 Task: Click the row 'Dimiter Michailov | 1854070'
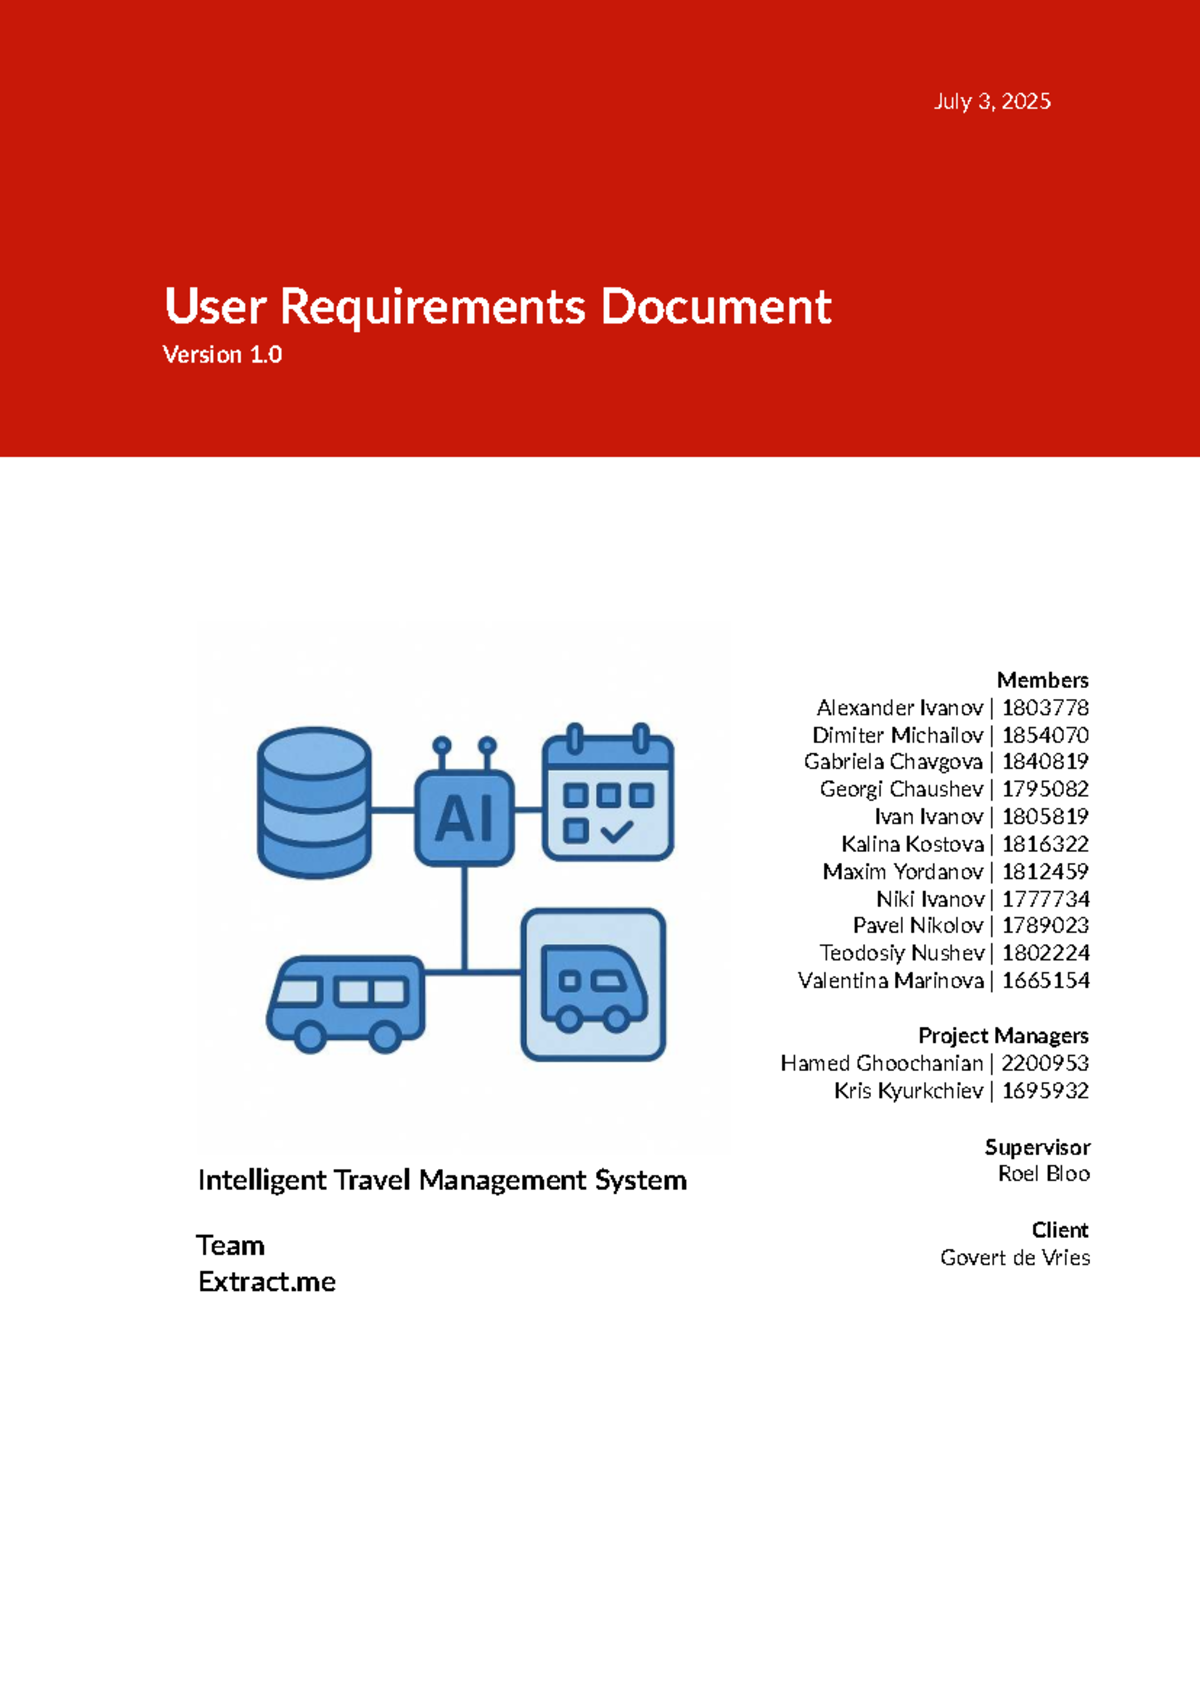coord(950,735)
